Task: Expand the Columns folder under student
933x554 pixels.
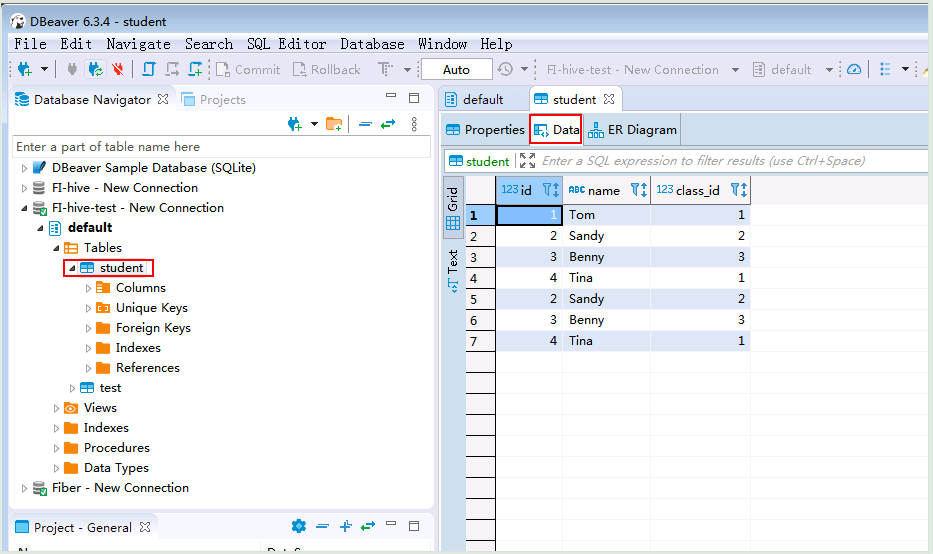Action: (89, 288)
